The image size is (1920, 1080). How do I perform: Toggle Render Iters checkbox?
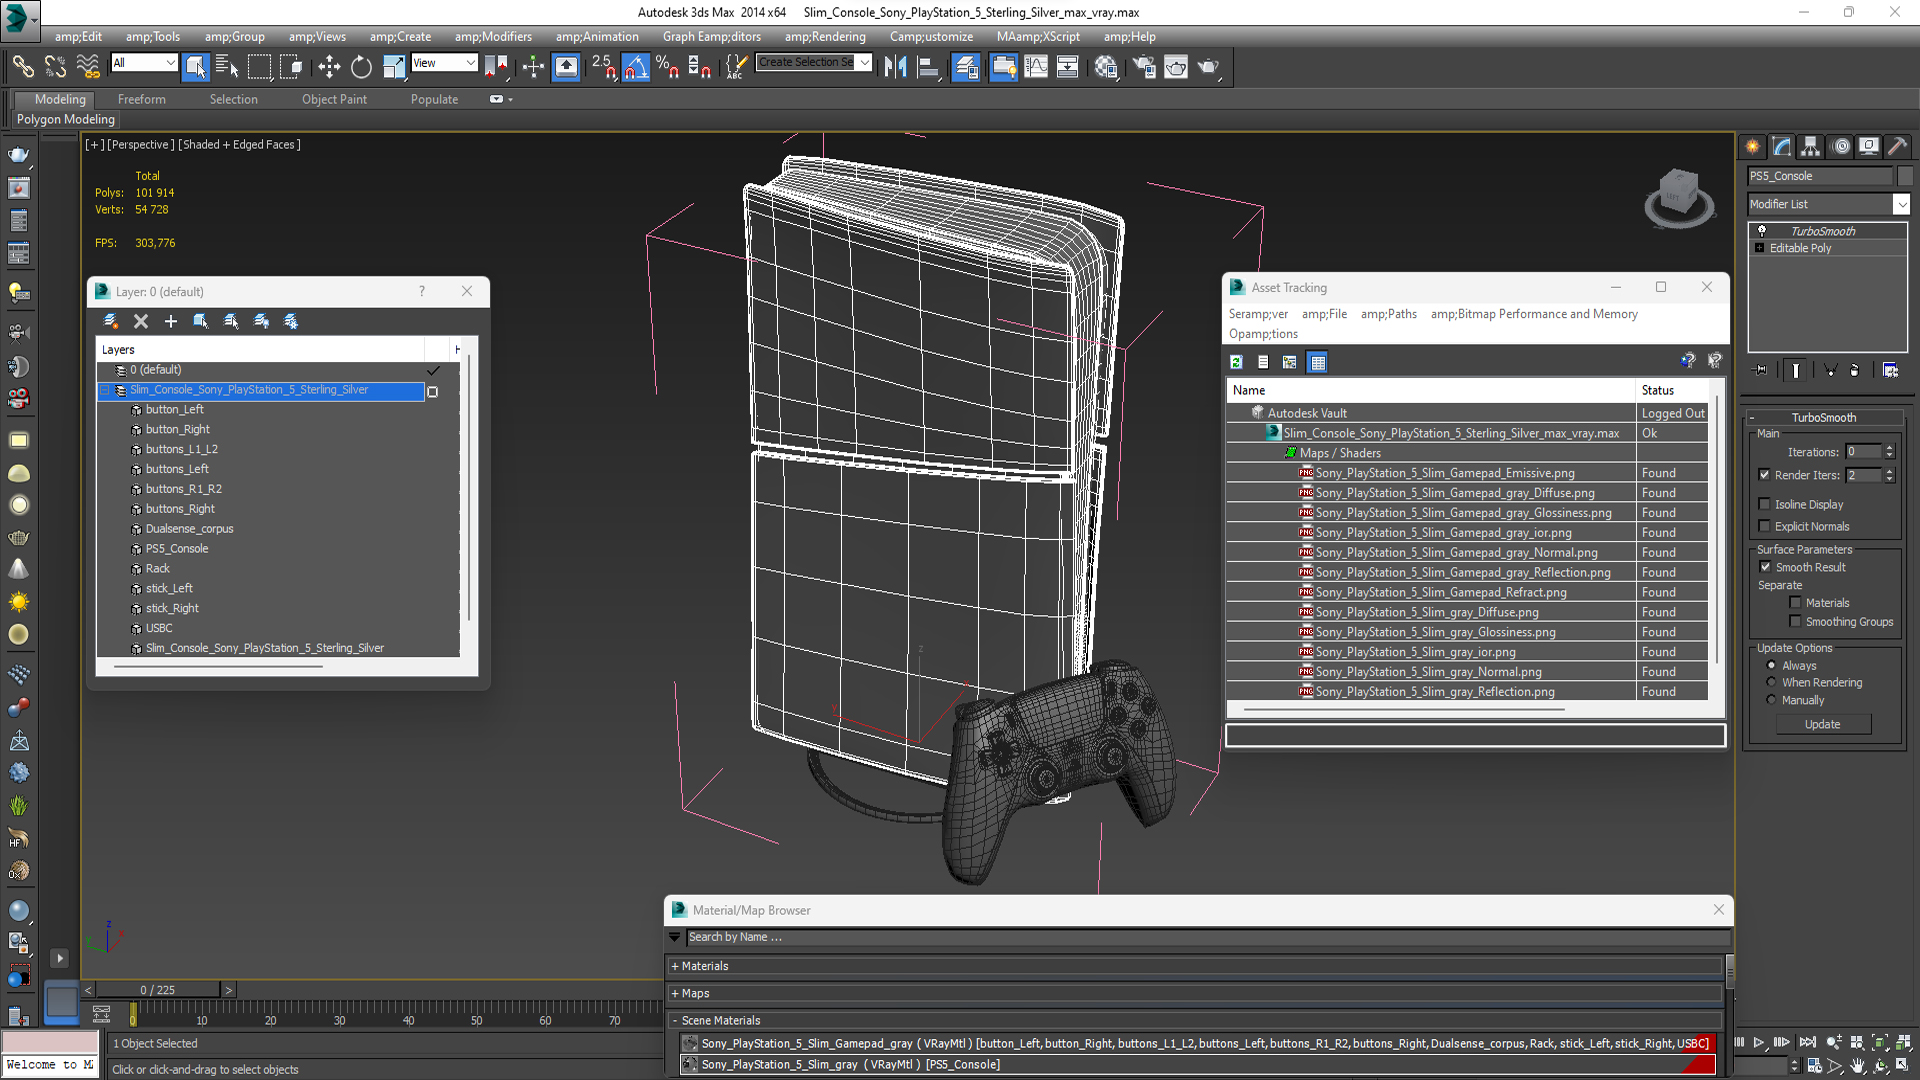coord(1765,475)
